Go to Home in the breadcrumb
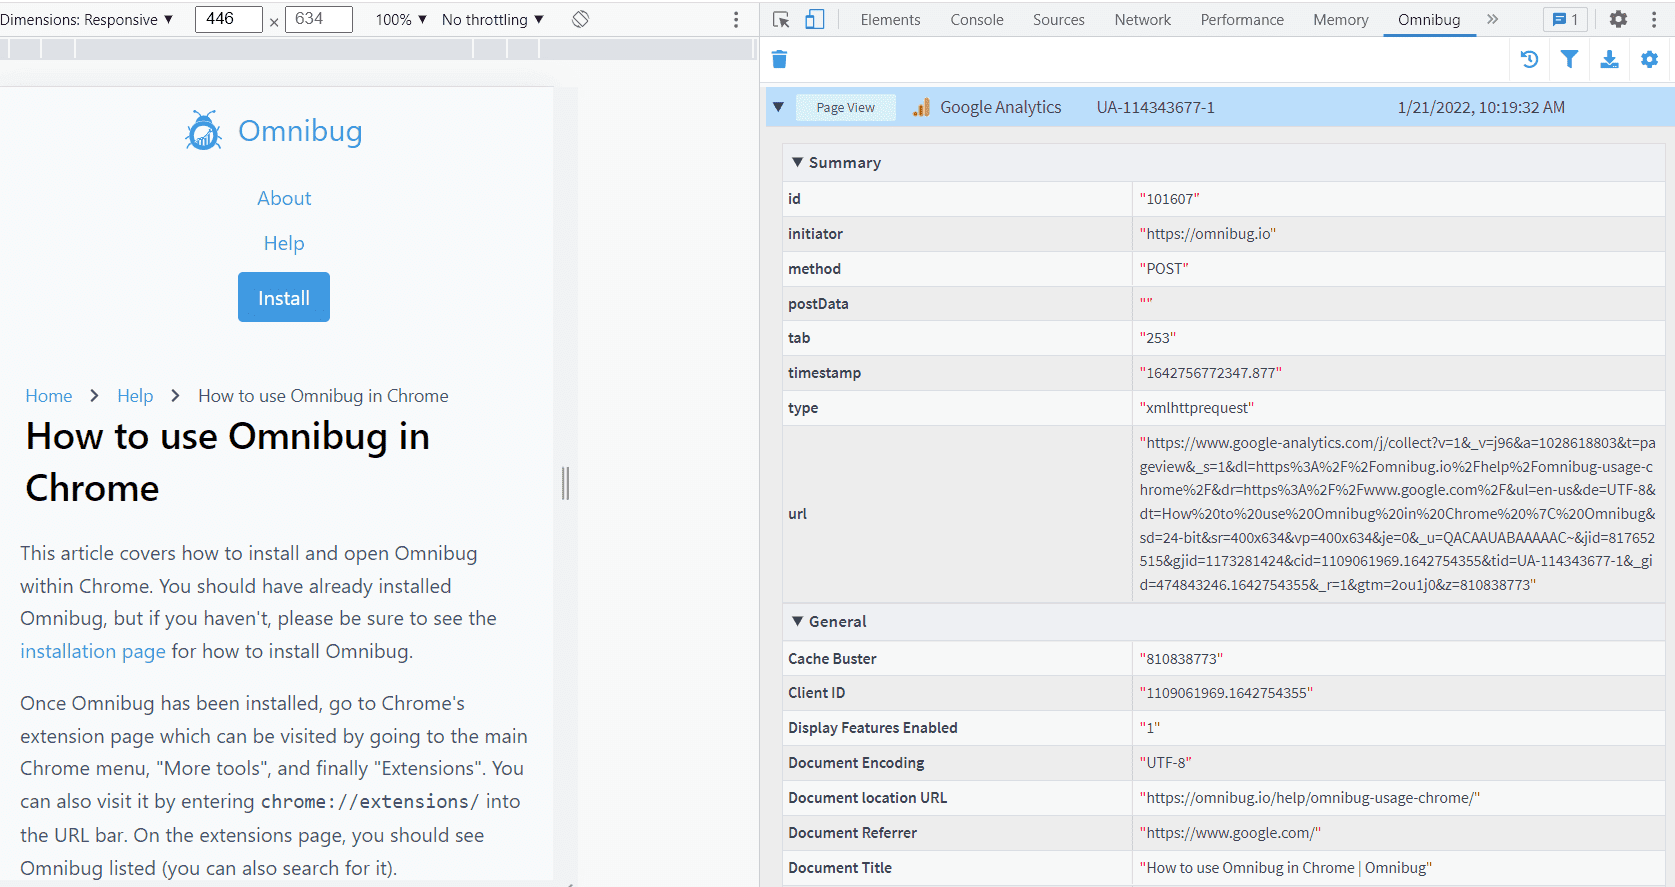The image size is (1675, 887). (x=49, y=396)
